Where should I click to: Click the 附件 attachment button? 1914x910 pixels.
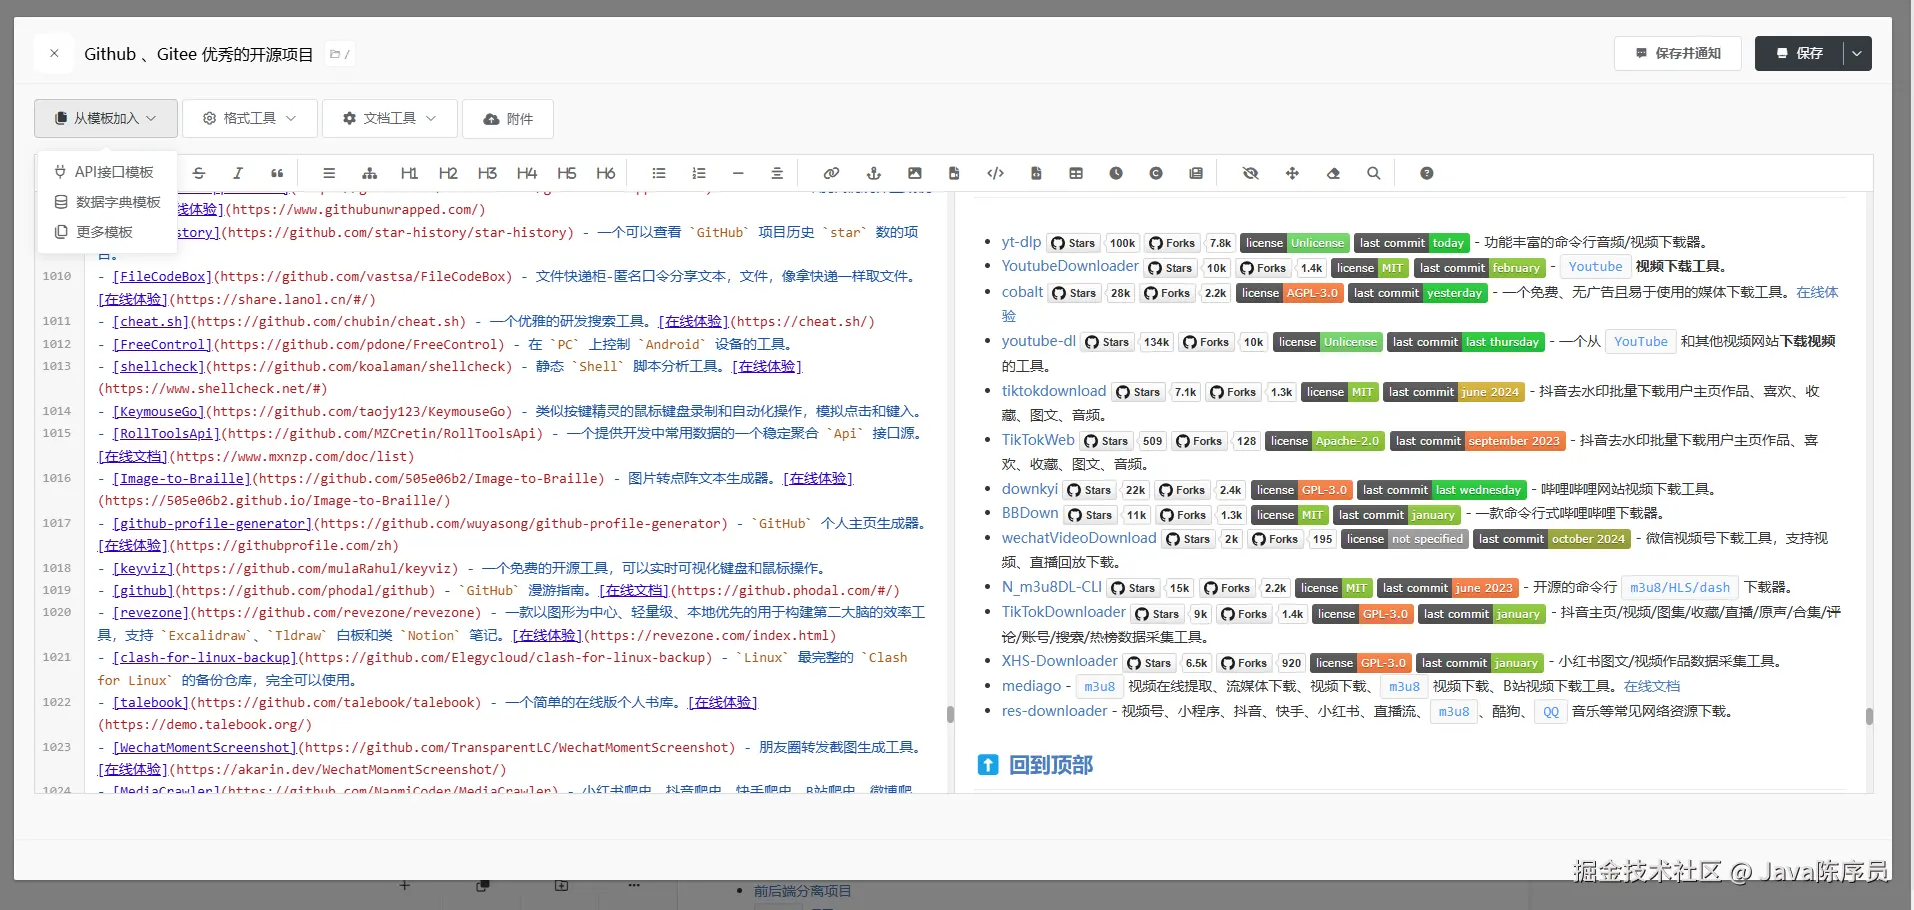(508, 118)
